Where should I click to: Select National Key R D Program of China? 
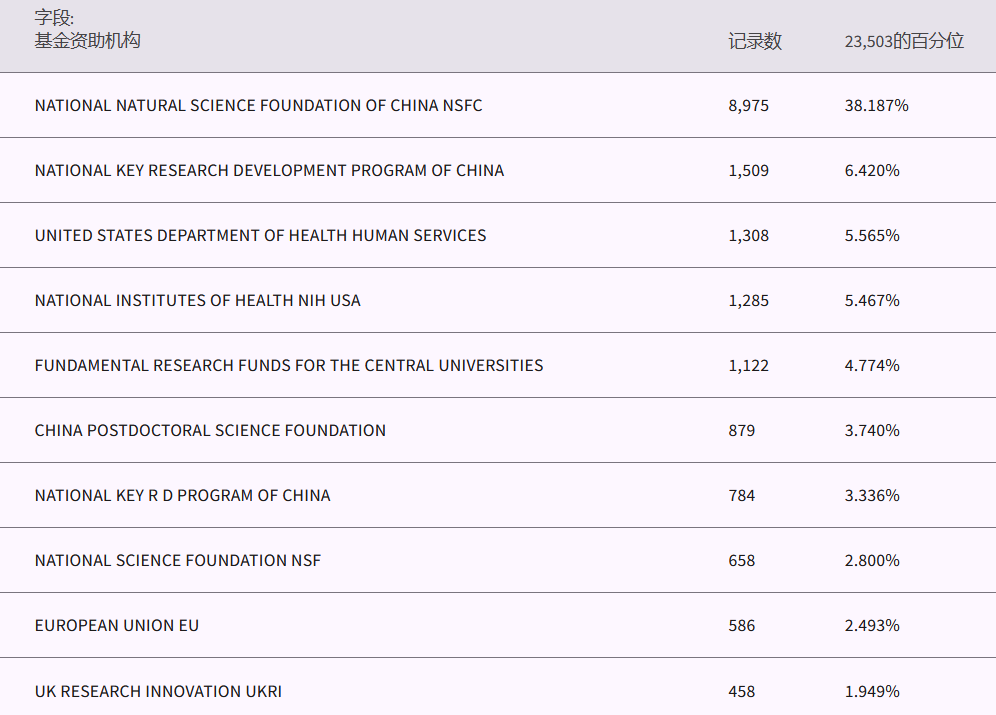point(182,495)
